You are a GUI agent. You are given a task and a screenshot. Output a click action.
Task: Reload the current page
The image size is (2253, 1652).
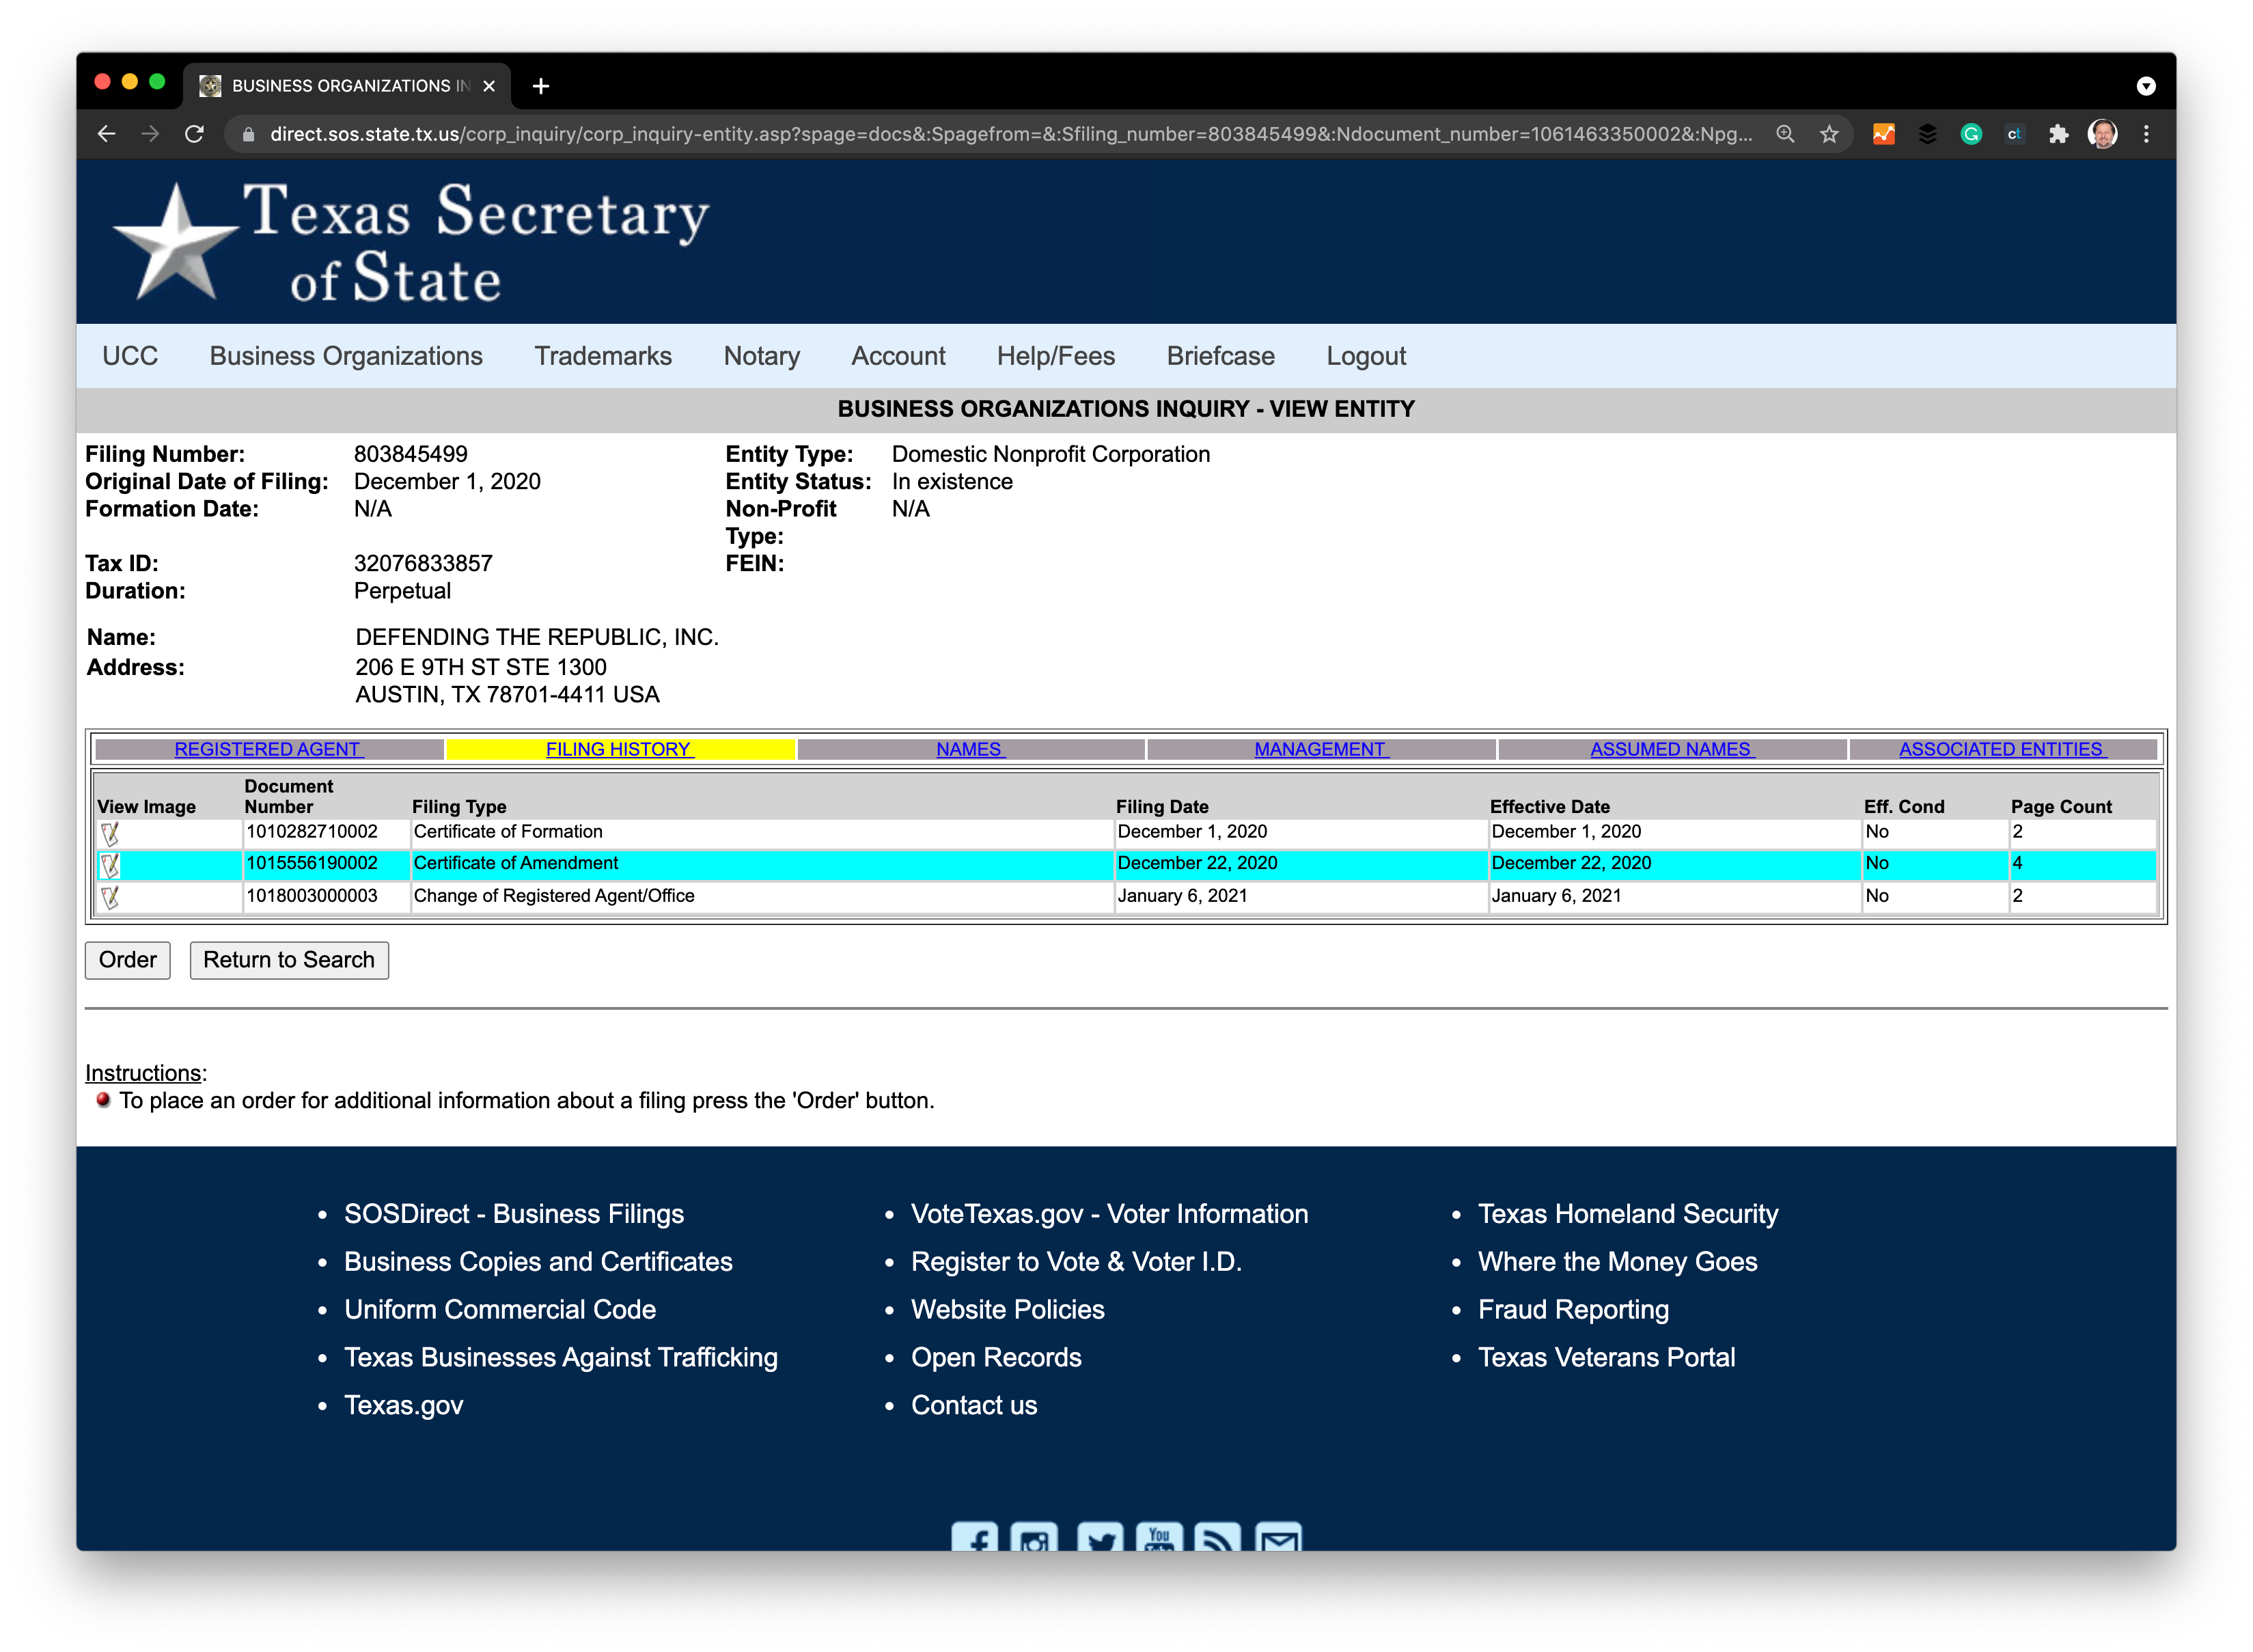[194, 134]
